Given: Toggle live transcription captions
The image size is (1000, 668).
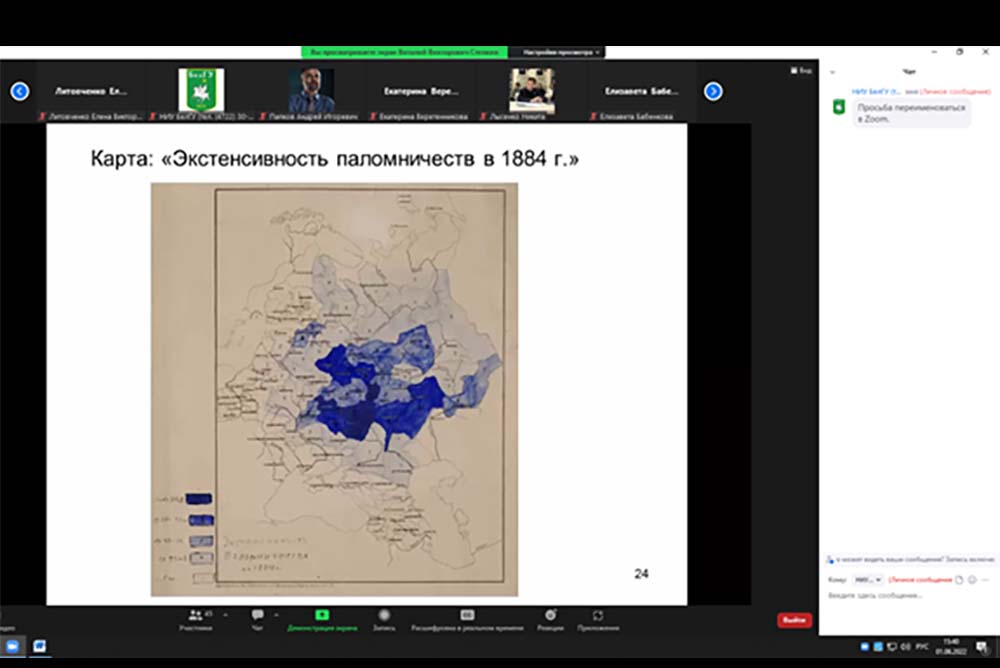Looking at the screenshot, I should pos(467,616).
